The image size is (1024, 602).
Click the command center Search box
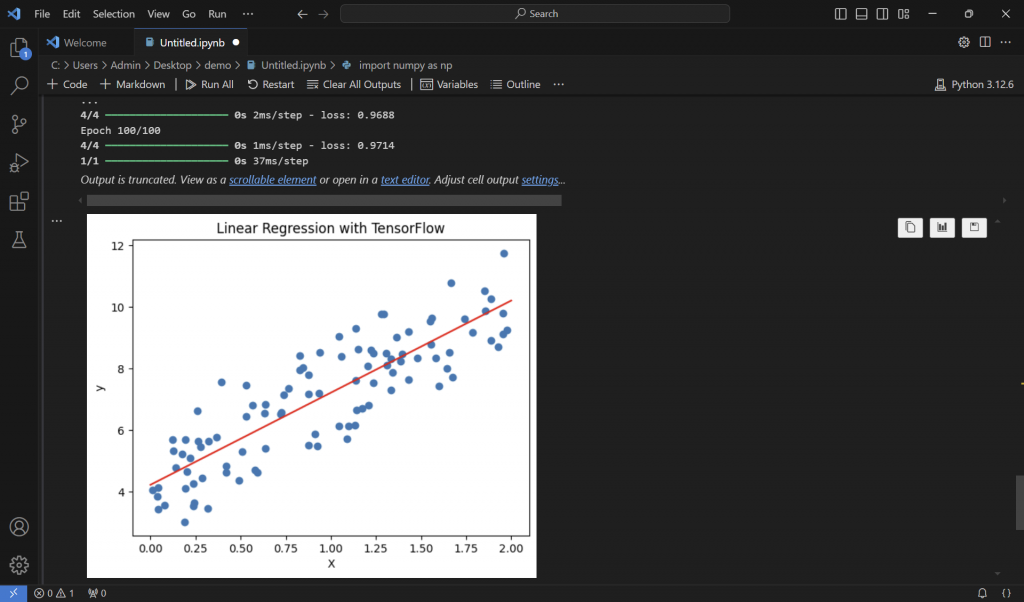tap(535, 14)
